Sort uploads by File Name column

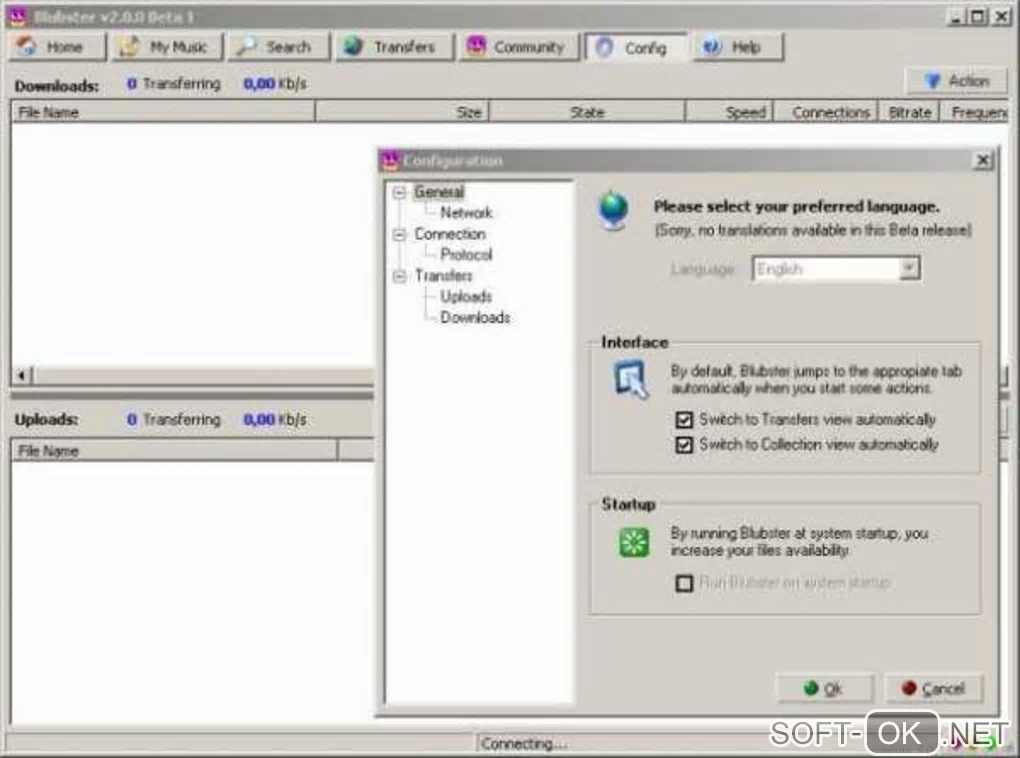coord(174,450)
